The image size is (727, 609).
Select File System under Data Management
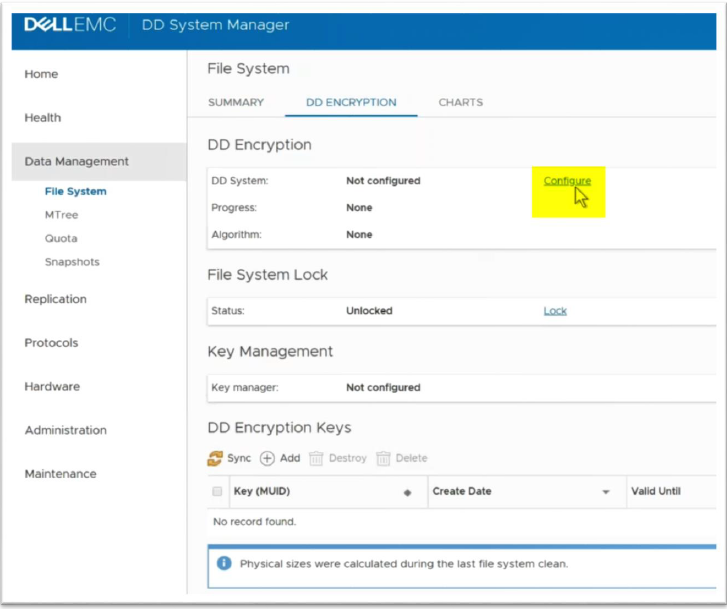point(76,191)
